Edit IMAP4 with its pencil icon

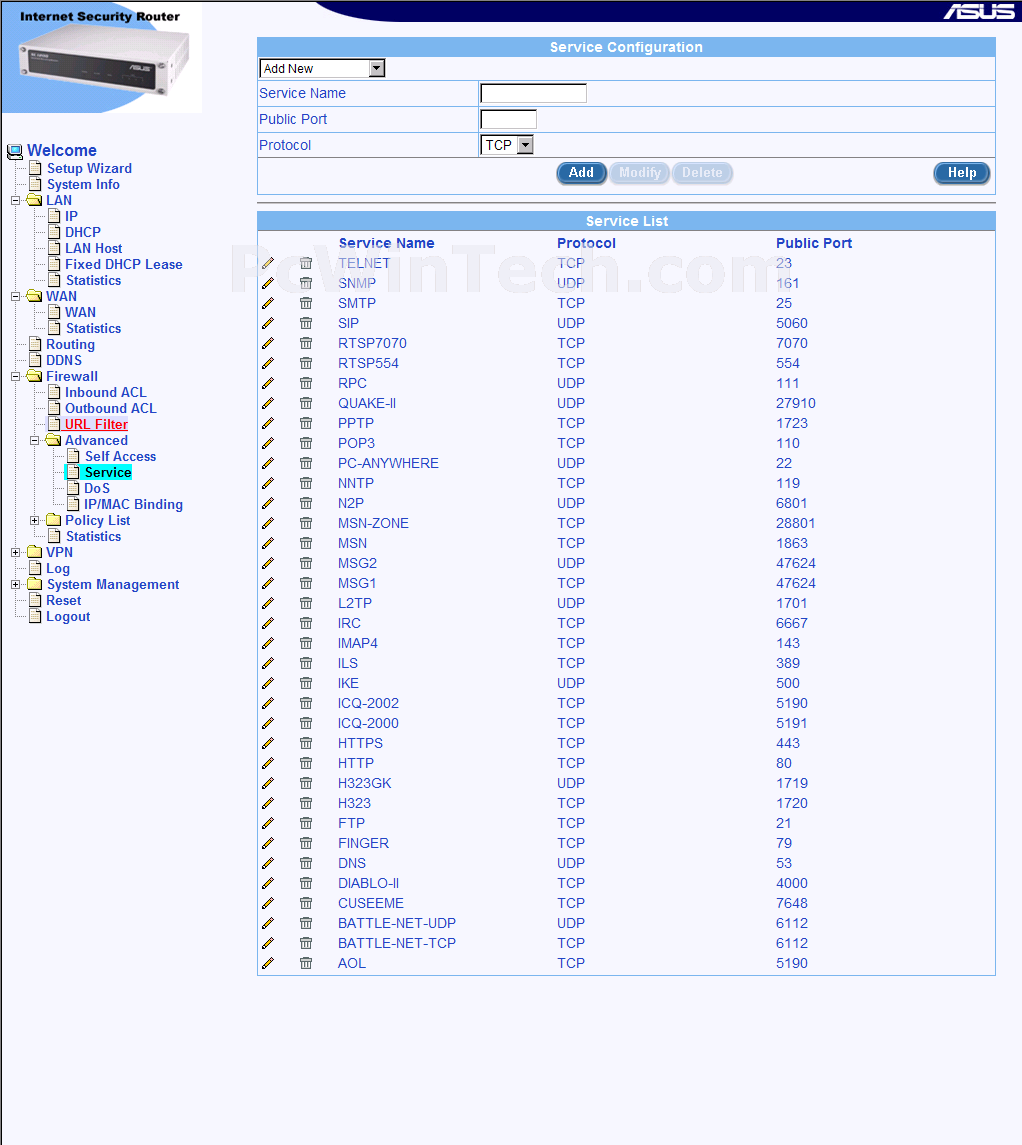tap(268, 643)
